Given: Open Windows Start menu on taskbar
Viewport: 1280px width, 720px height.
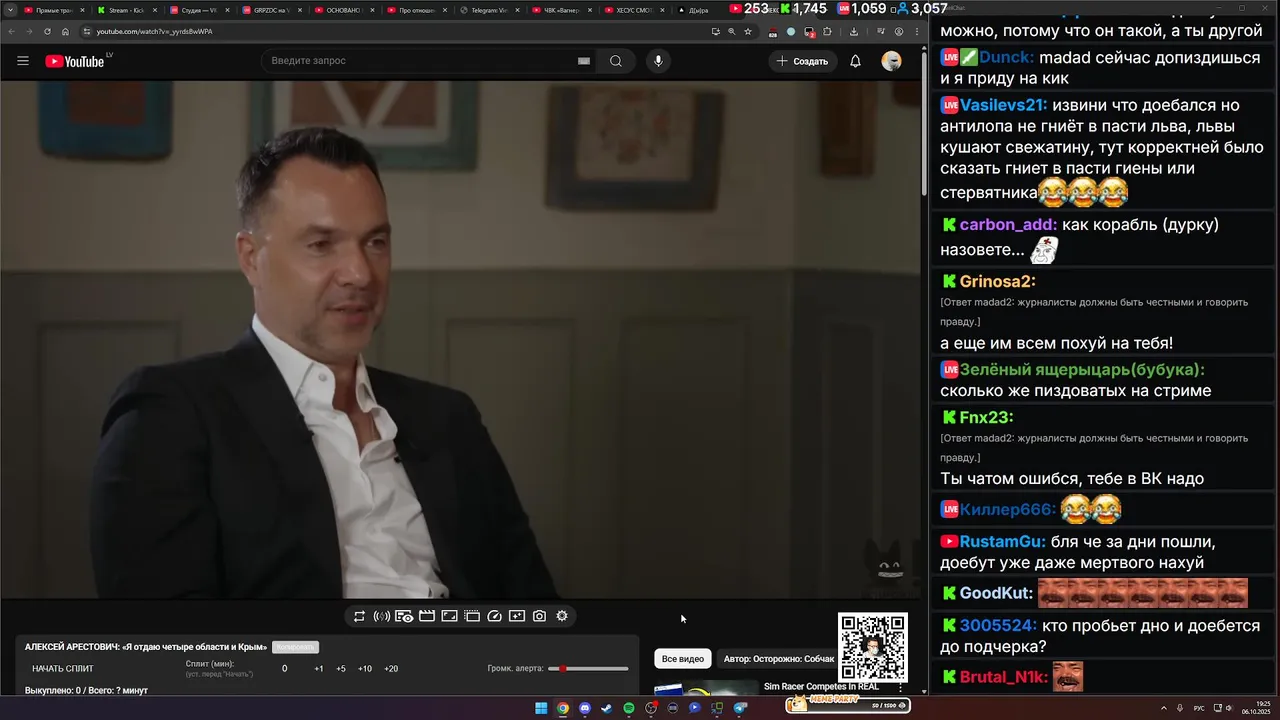Looking at the screenshot, I should tap(541, 708).
